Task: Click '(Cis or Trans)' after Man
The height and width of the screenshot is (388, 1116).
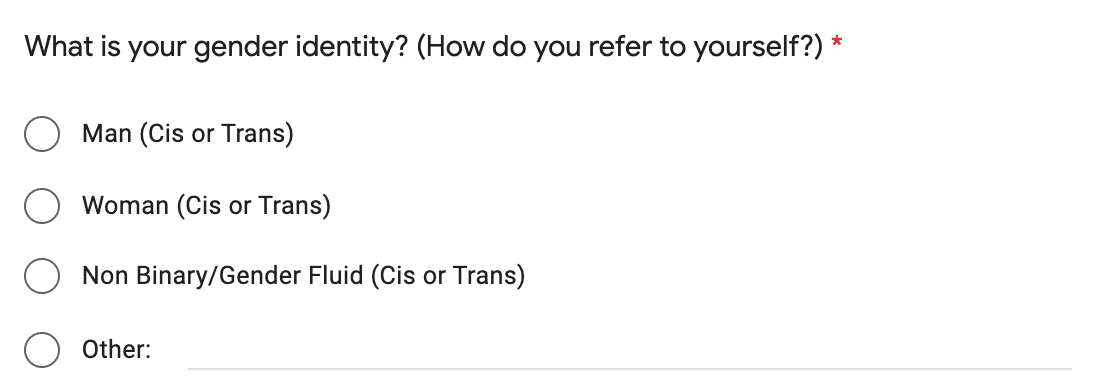Action: click(216, 134)
